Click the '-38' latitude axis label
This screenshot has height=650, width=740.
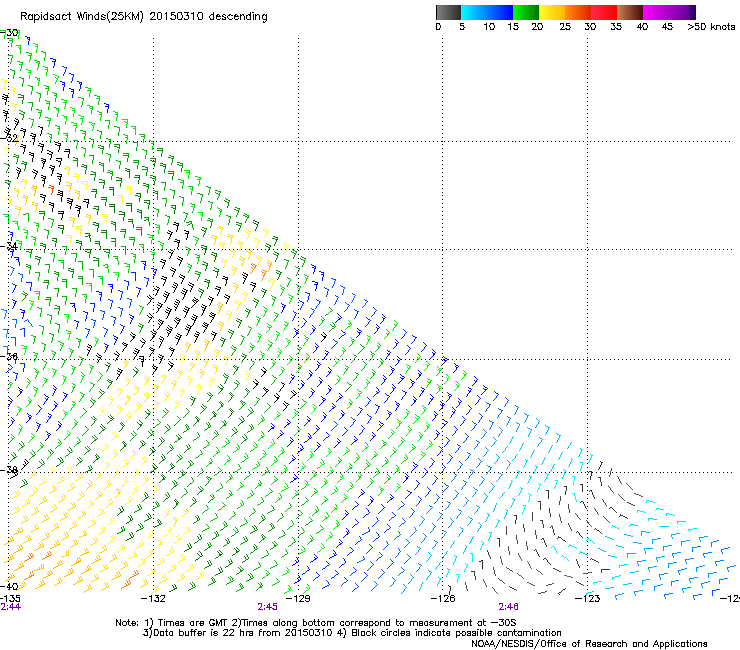coord(9,470)
